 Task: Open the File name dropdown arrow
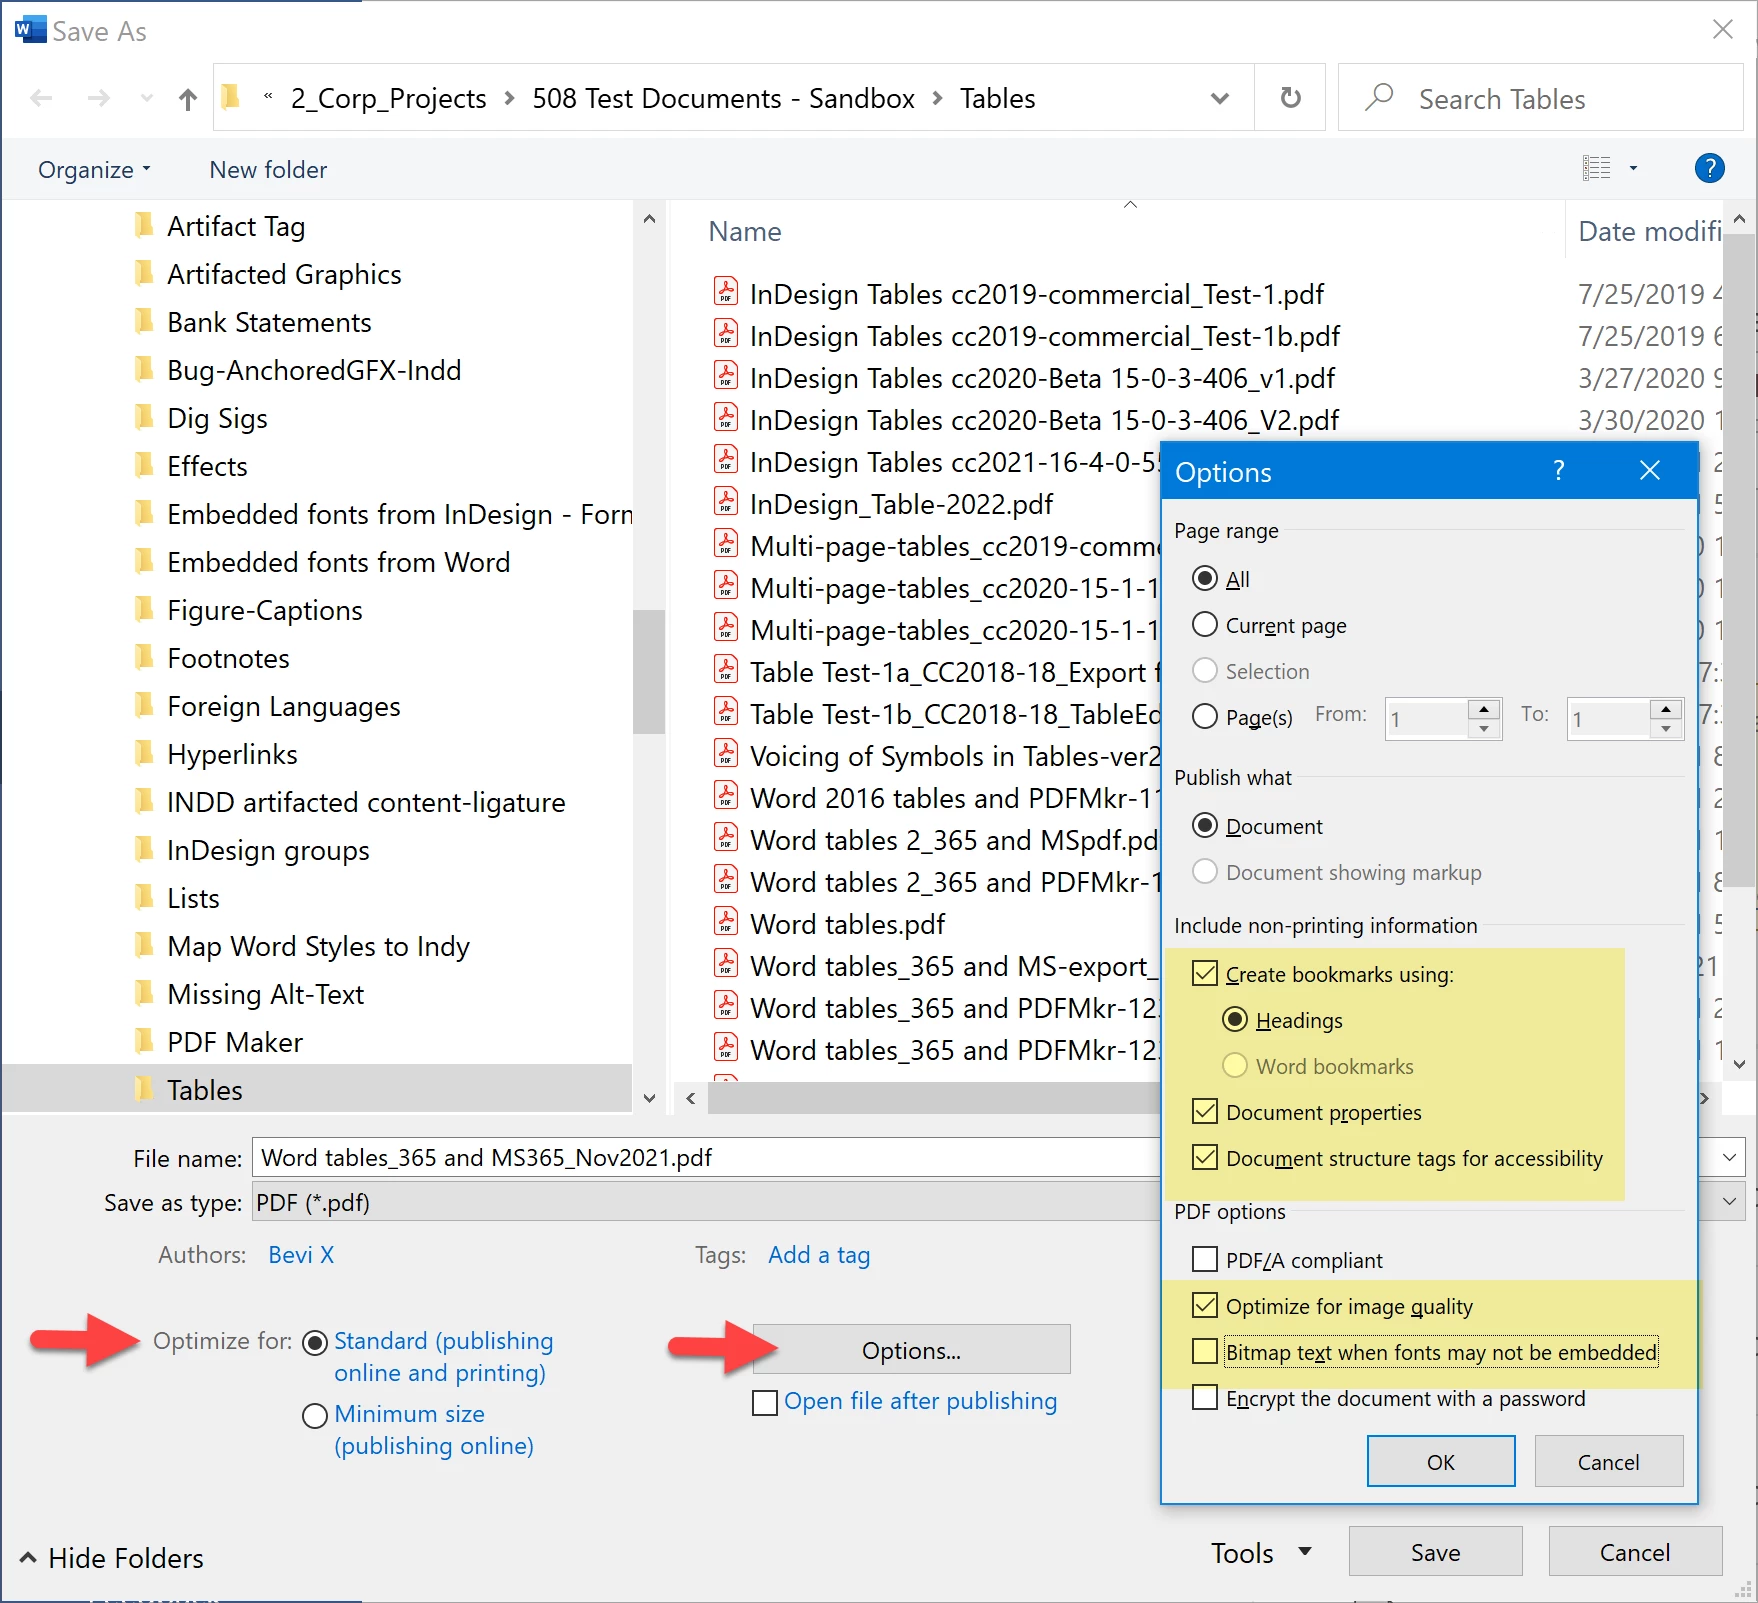tap(1730, 1157)
